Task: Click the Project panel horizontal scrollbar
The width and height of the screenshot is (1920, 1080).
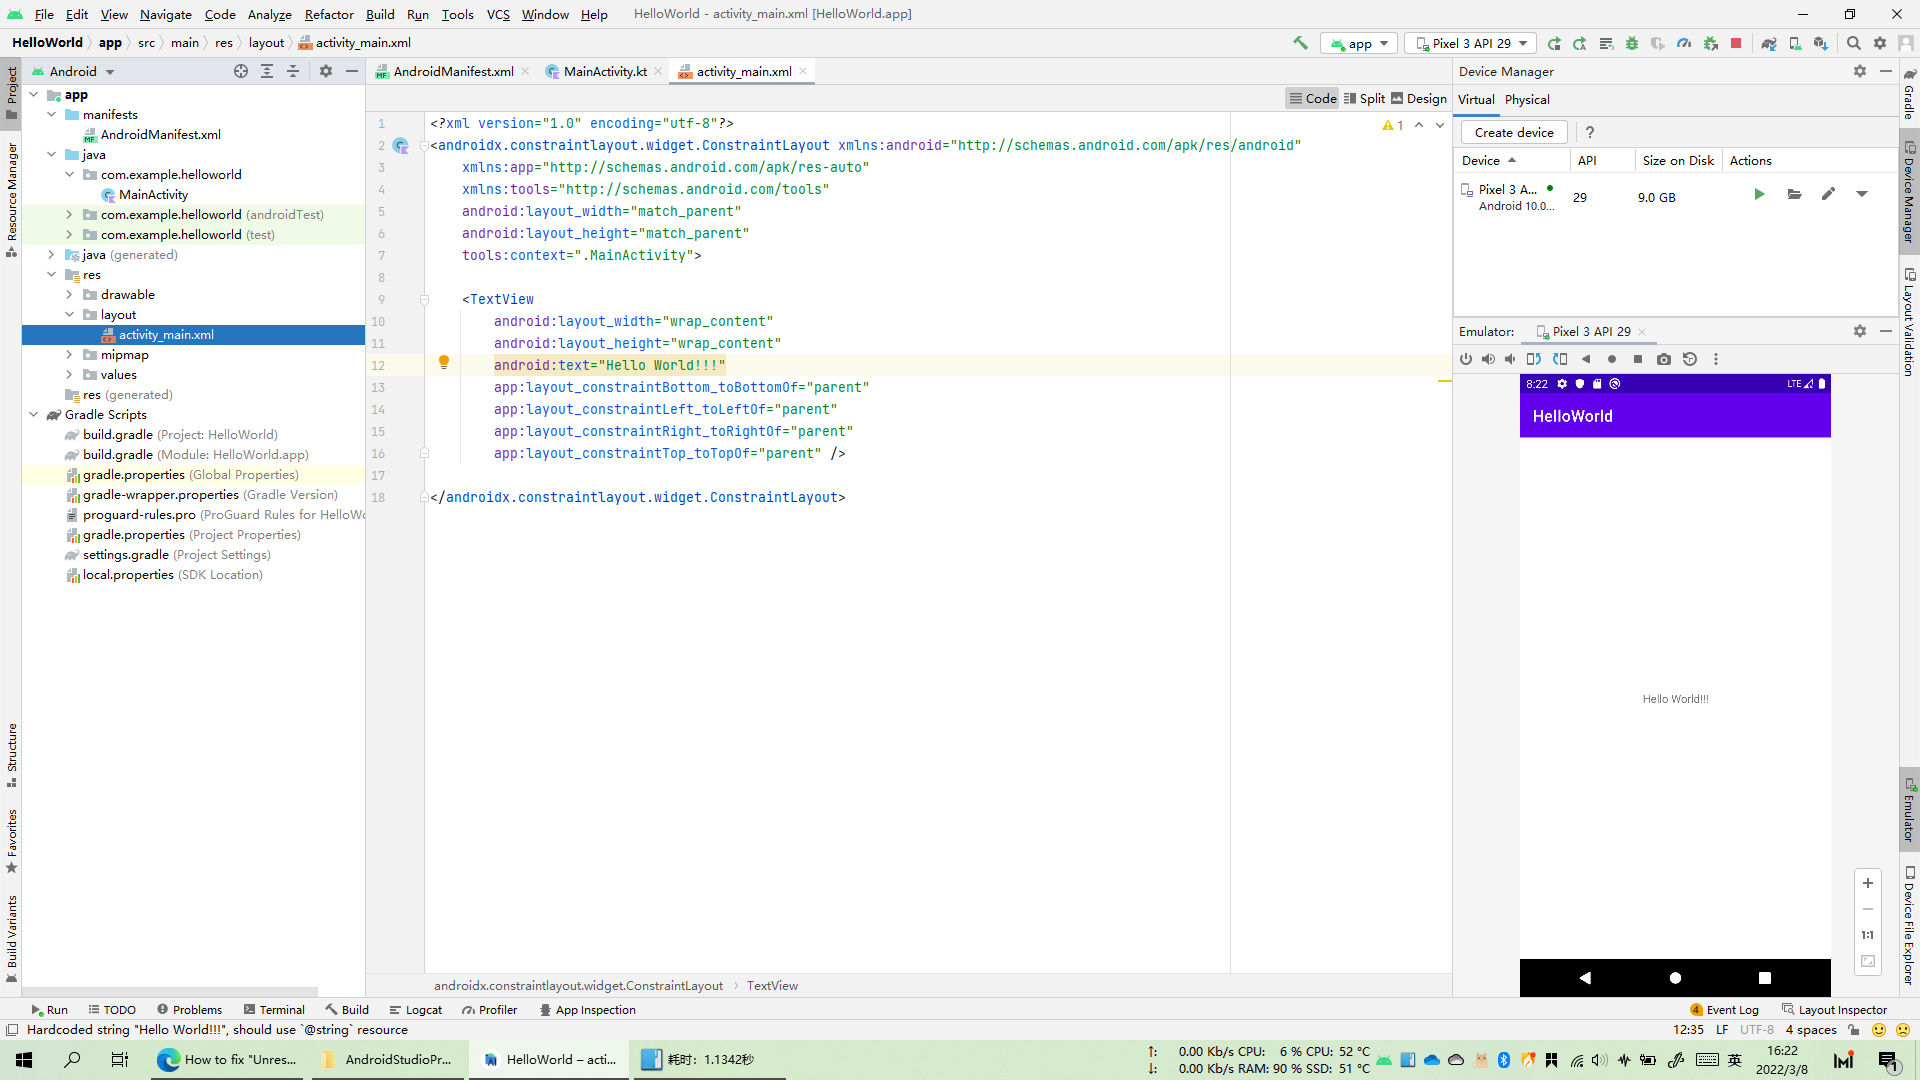Action: point(170,991)
